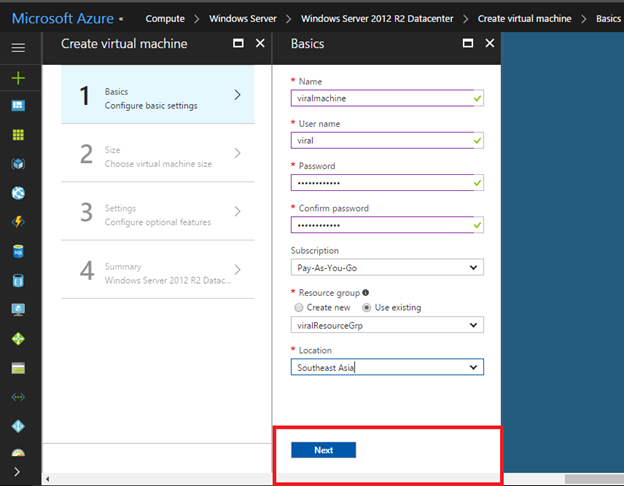
Task: Select the Use existing resource group radio
Action: pos(367,307)
